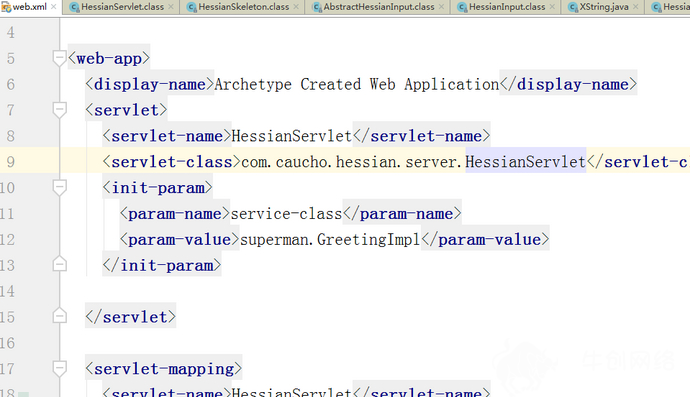
Task: Click the class icon on HessianServlet.class tab
Action: click(x=74, y=7)
